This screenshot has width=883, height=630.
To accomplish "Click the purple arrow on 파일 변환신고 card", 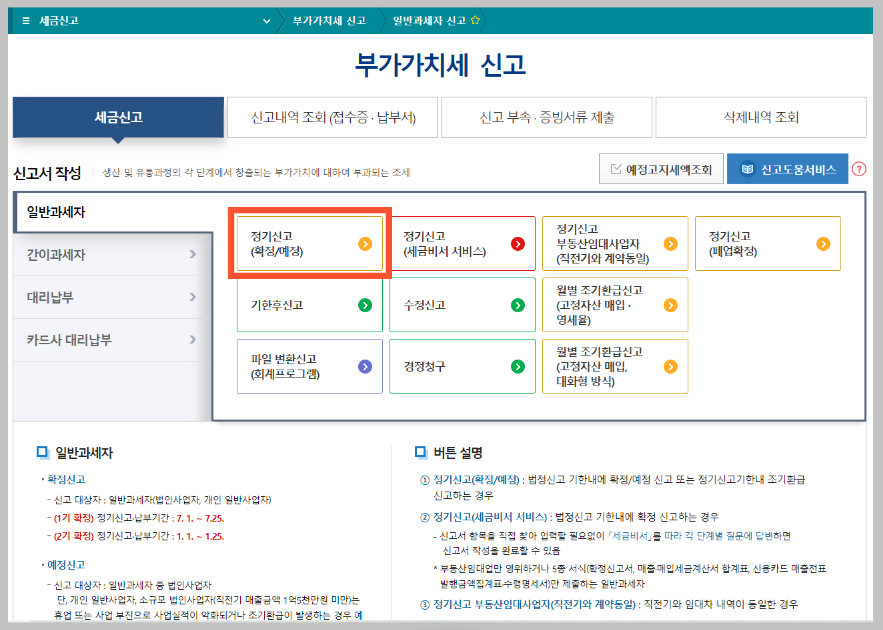I will (366, 366).
